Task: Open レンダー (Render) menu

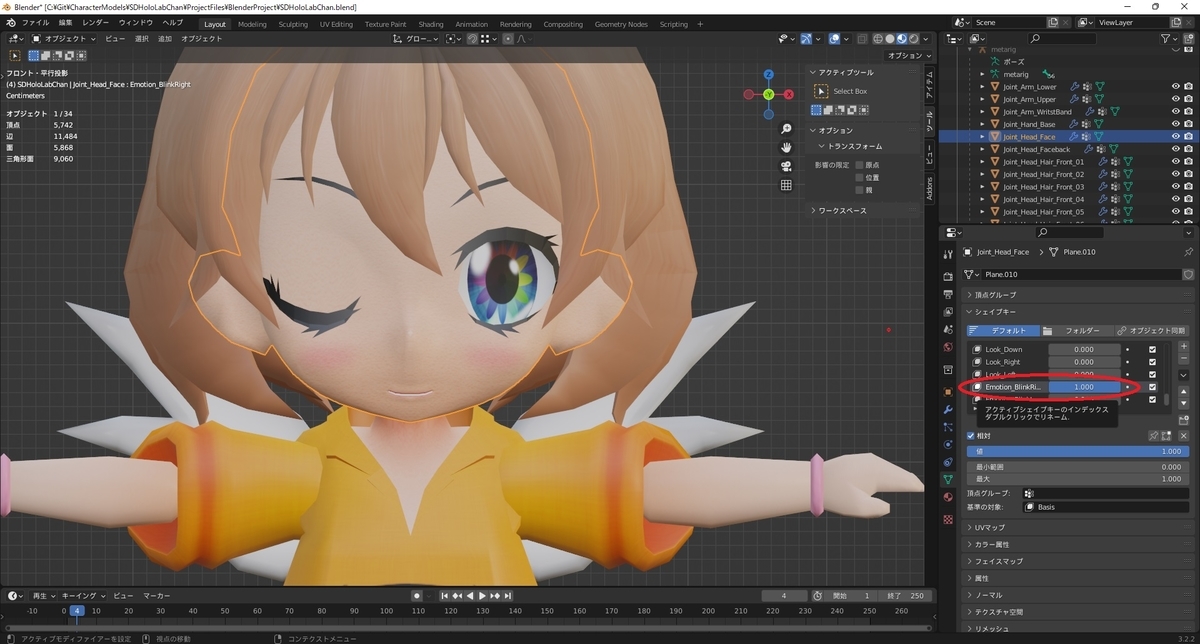Action: coord(96,22)
